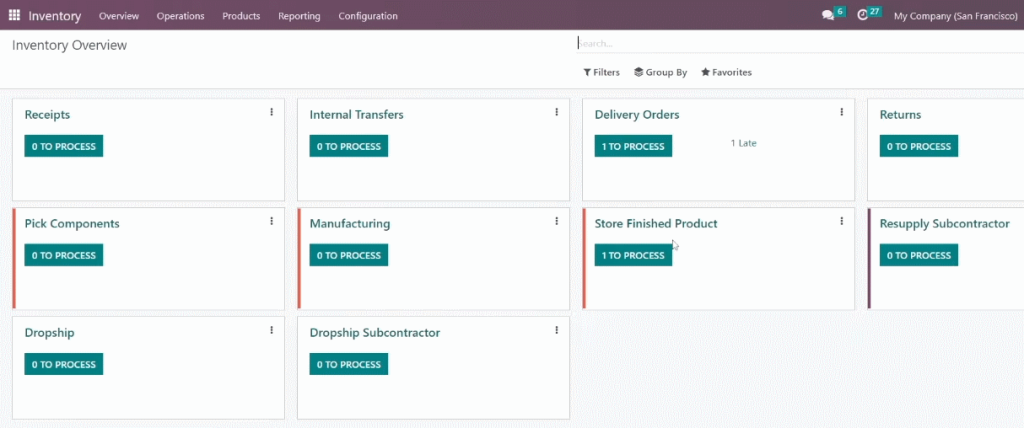Click Delivery Orders 1 To Process button
This screenshot has width=1024, height=428.
[633, 146]
